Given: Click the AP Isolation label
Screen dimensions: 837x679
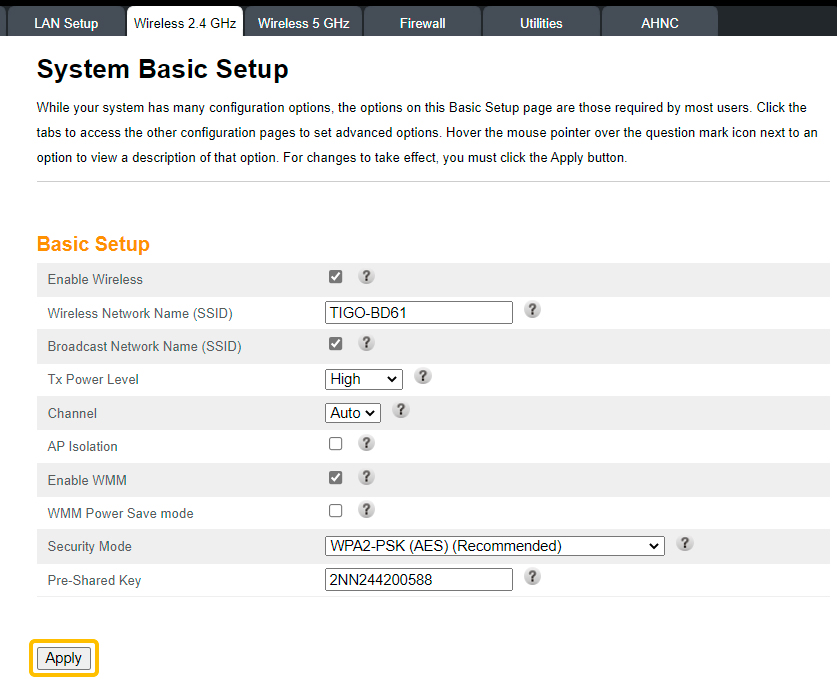Looking at the screenshot, I should pos(82,447).
